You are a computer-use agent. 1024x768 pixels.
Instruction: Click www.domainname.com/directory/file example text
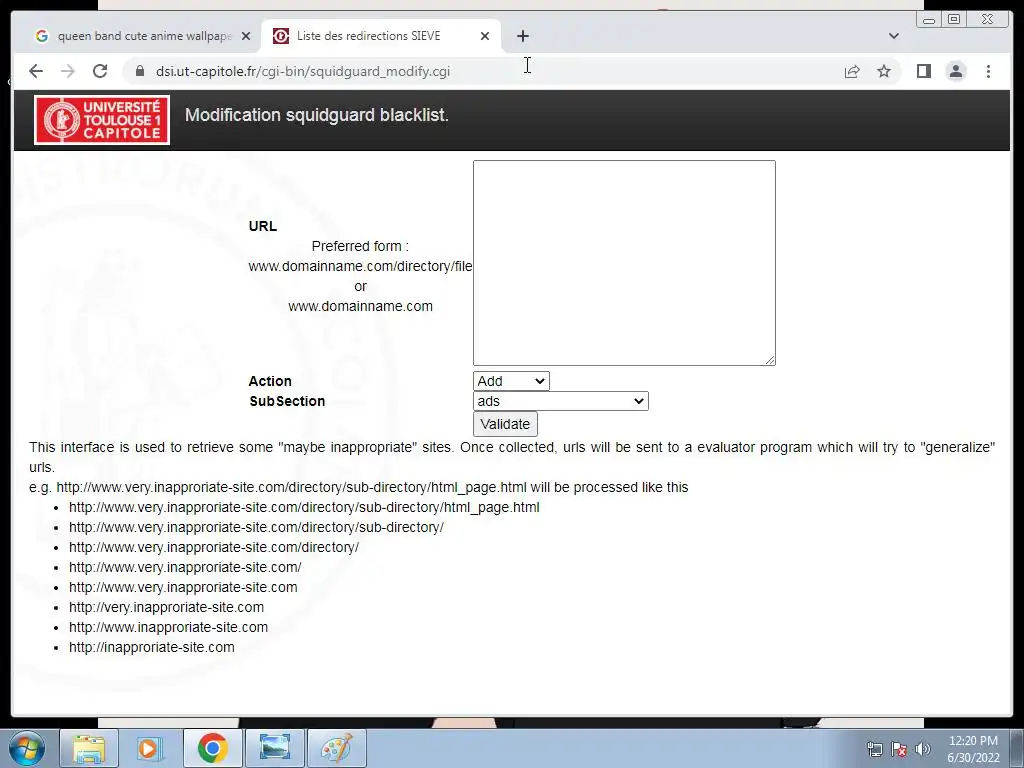[360, 266]
